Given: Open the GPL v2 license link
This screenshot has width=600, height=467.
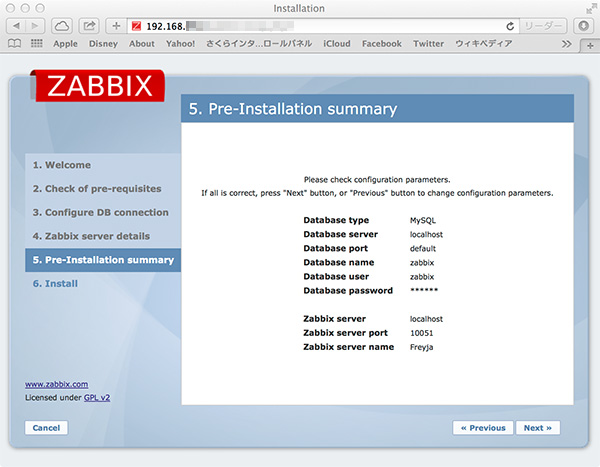Looking at the screenshot, I should [97, 397].
